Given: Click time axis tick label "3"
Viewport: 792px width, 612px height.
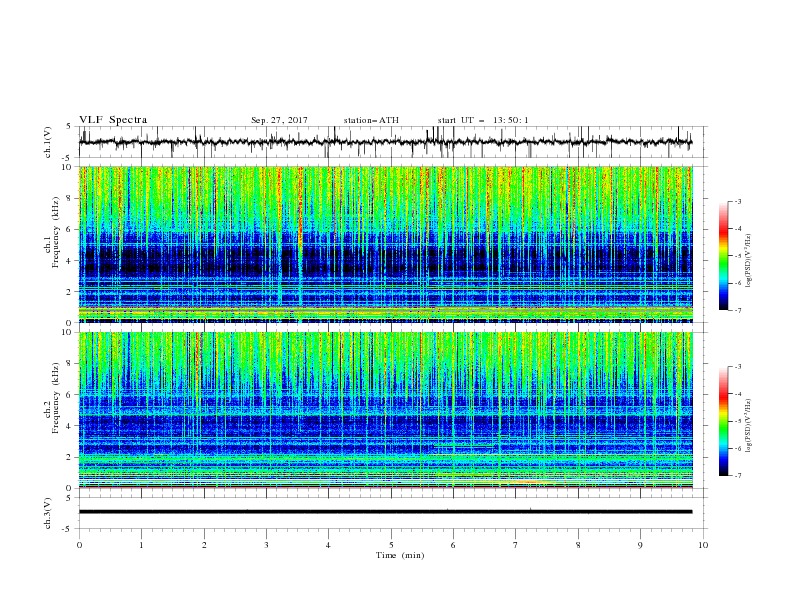Looking at the screenshot, I should [266, 545].
